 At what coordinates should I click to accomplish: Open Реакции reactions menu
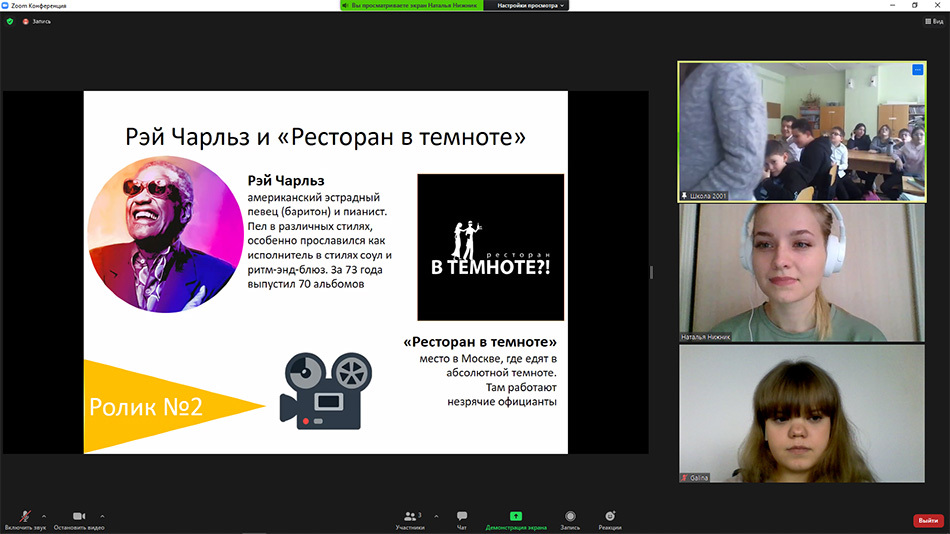(x=610, y=520)
